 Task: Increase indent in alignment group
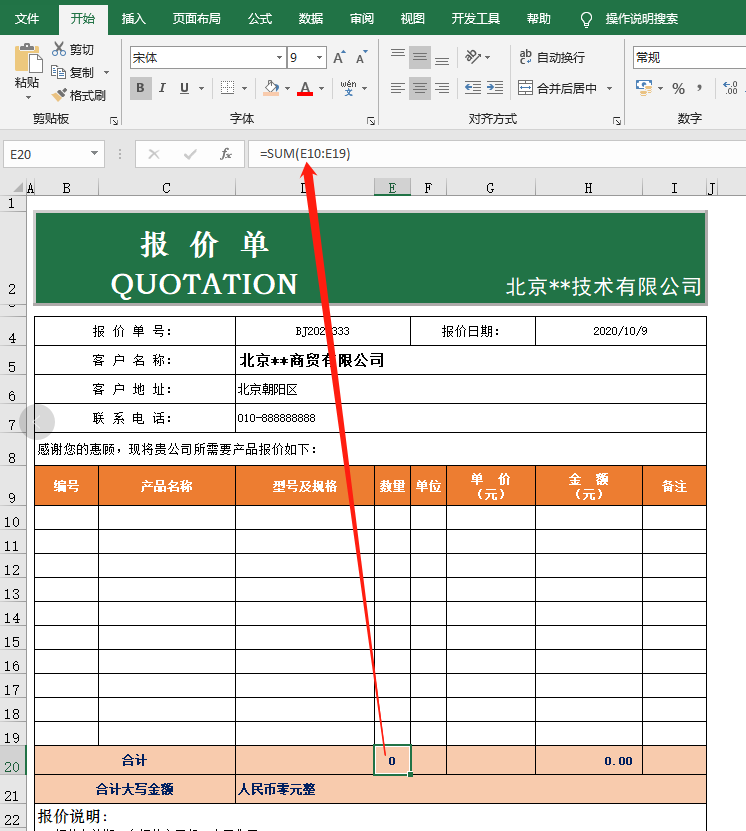click(495, 87)
